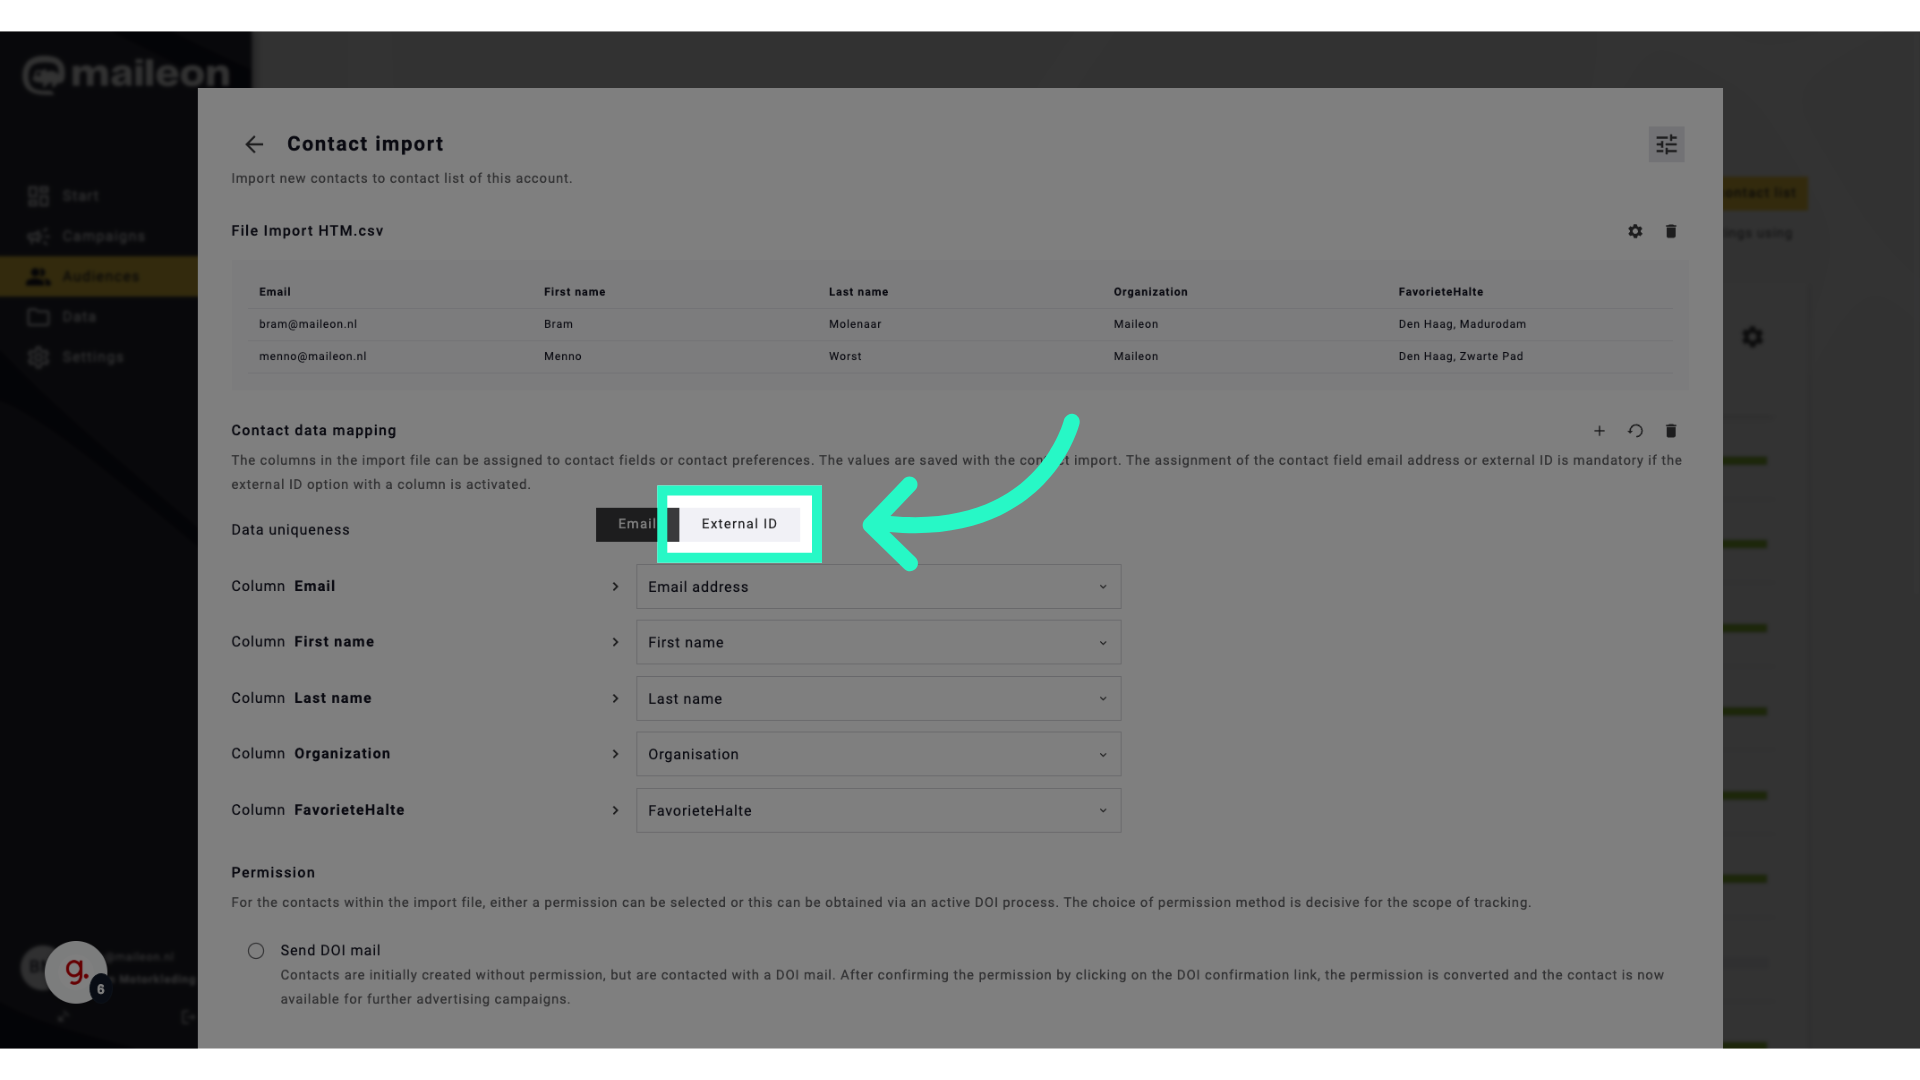Click the Den Haag, Madurodam cell
The width and height of the screenshot is (1920, 1080).
(x=1462, y=324)
